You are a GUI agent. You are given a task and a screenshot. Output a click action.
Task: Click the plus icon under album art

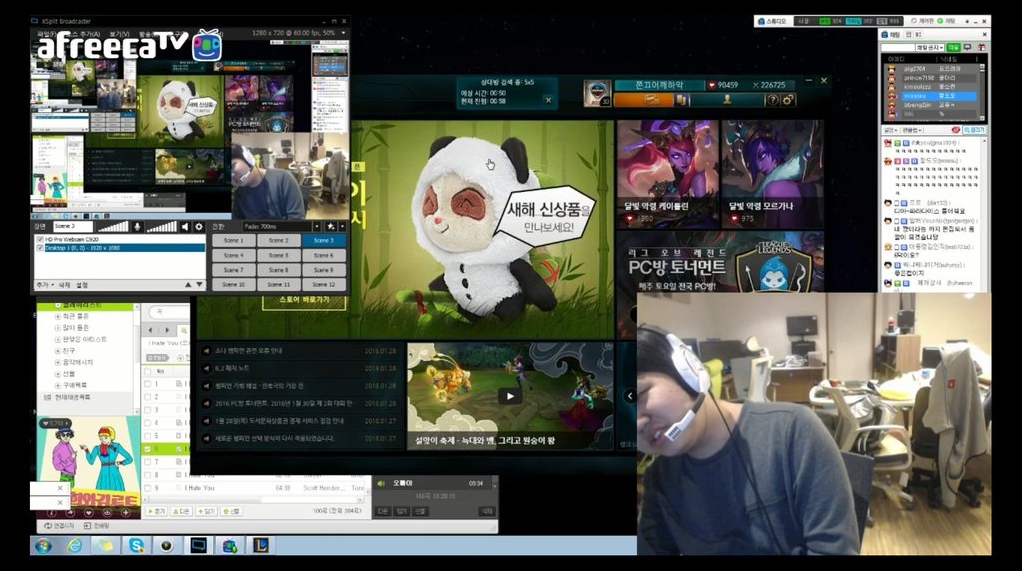126,513
